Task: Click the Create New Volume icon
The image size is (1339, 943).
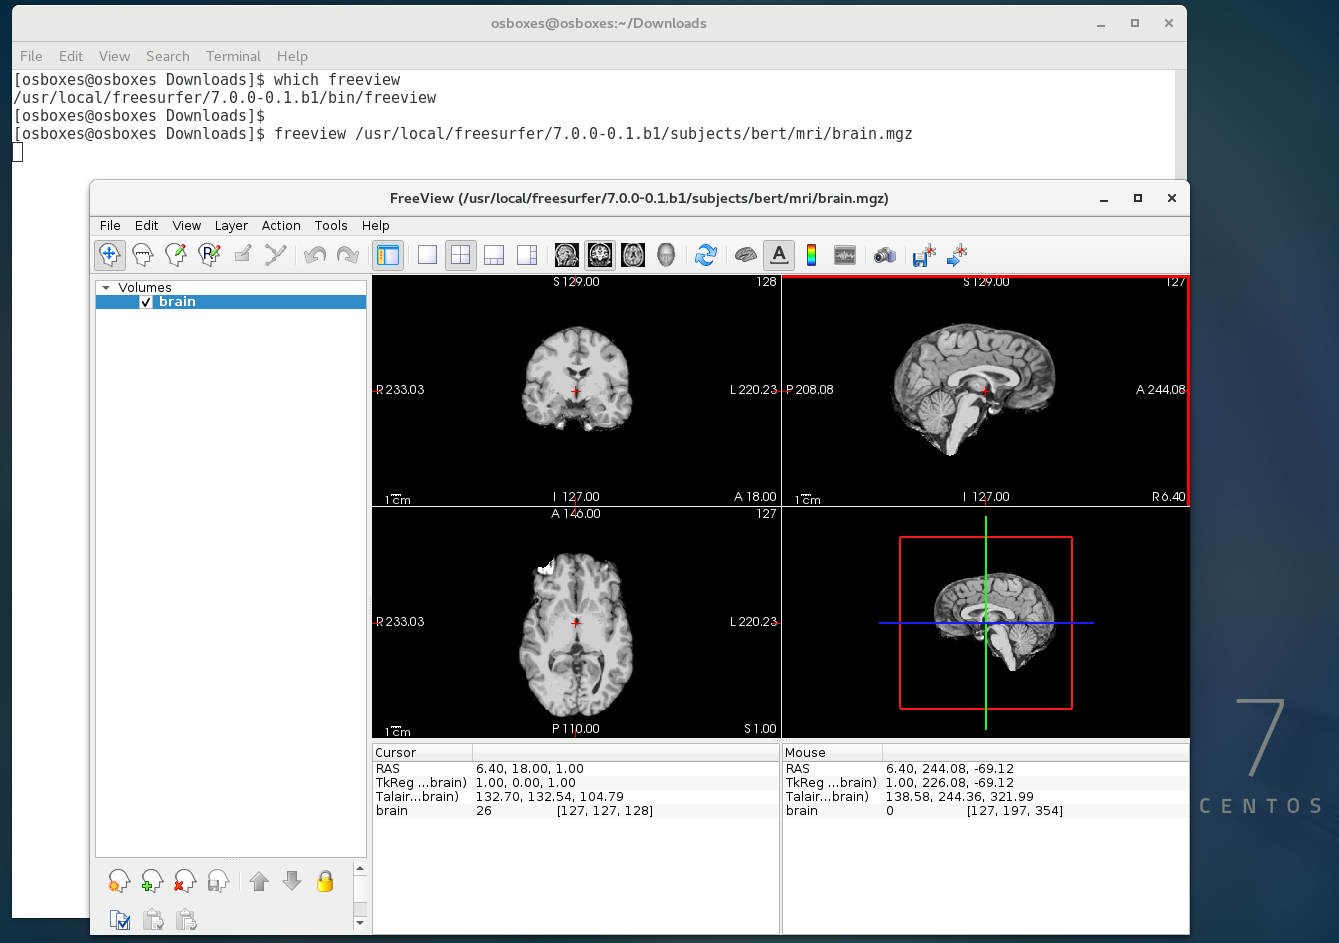Action: tap(119, 881)
